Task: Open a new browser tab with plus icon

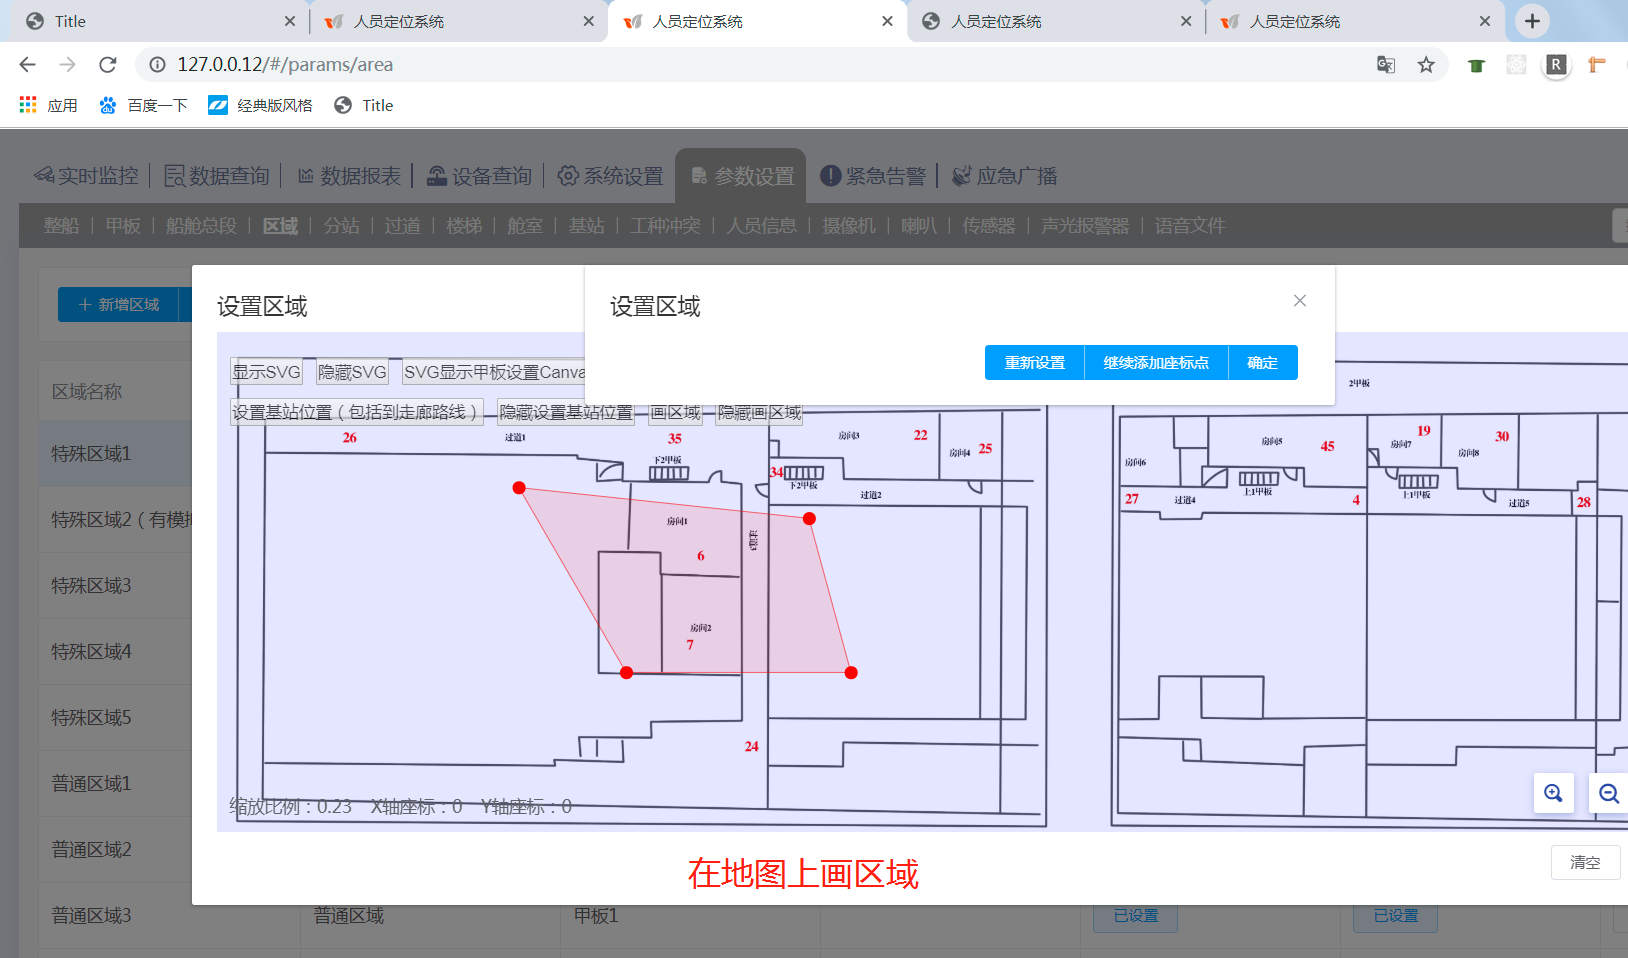Action: [1531, 21]
